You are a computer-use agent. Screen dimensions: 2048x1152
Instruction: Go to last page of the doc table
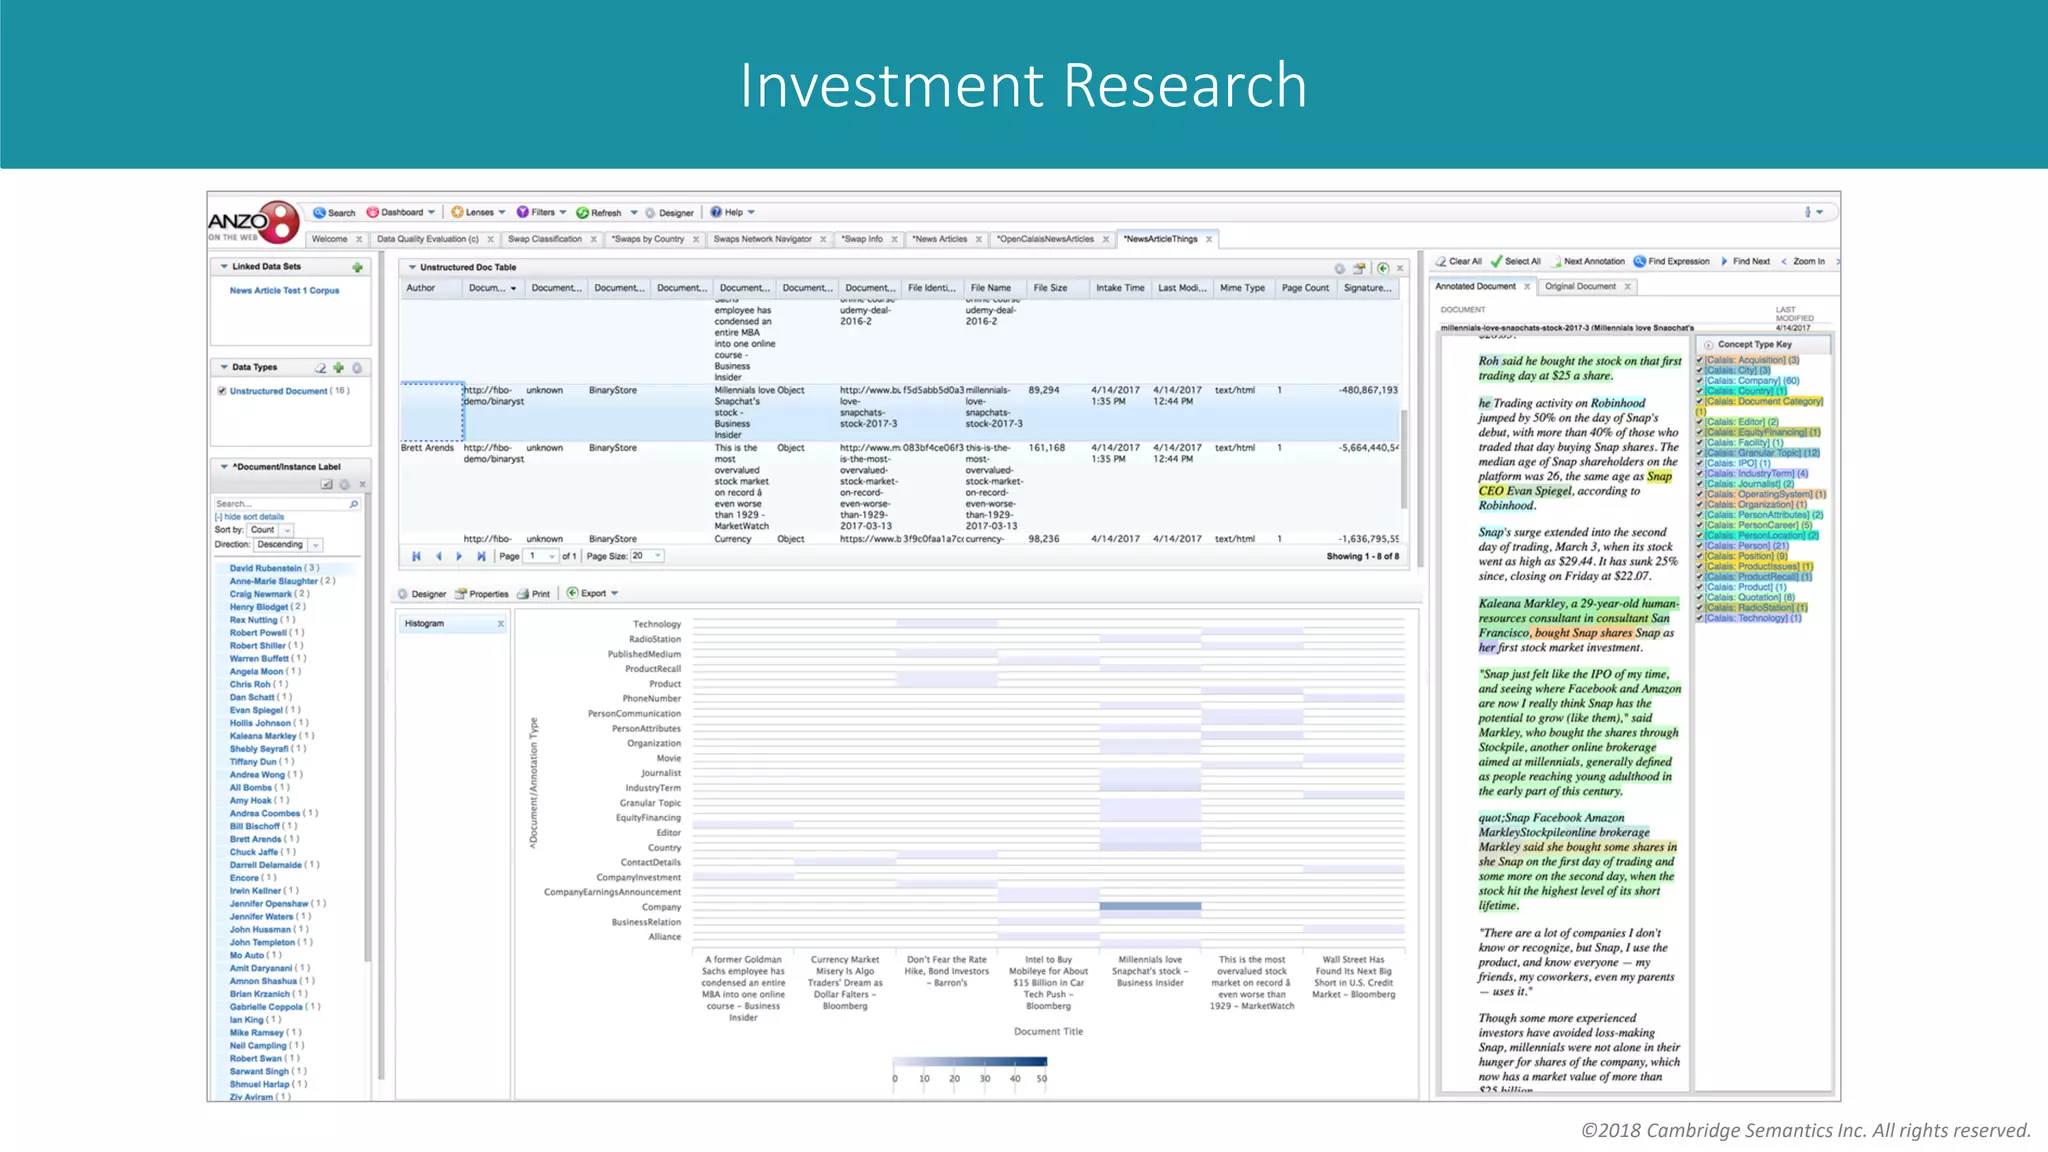pyautogui.click(x=481, y=556)
